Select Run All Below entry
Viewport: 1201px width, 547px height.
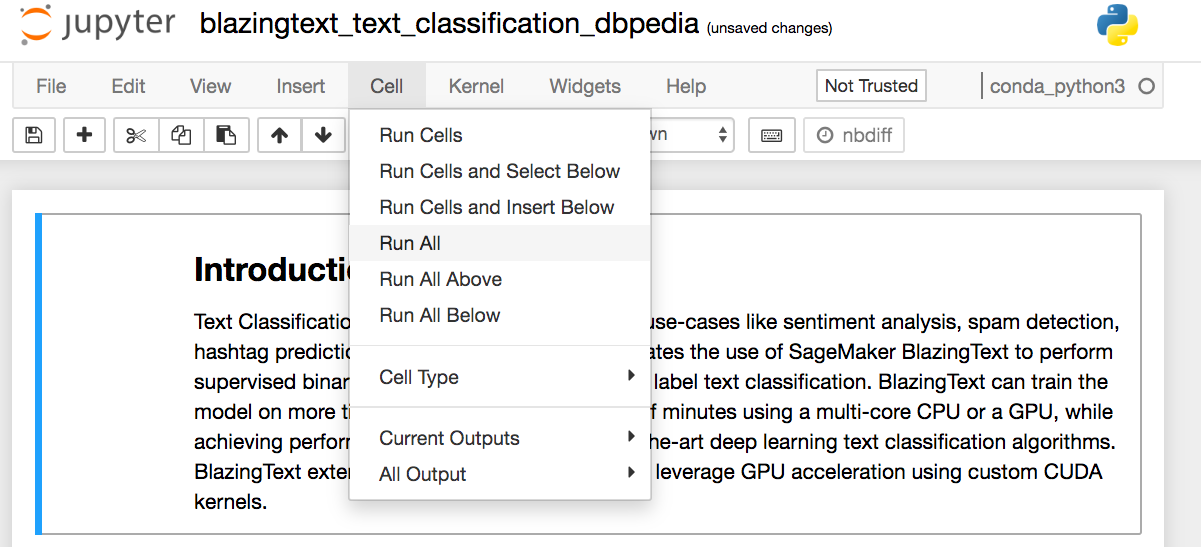click(500, 315)
